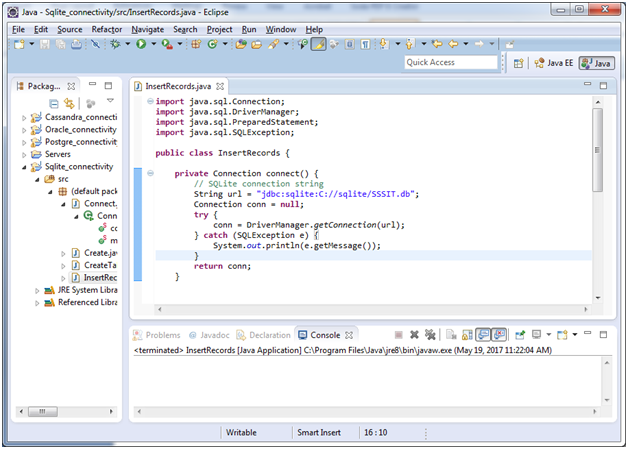Expand the JRE System Library node
This screenshot has height=449, width=628.
[x=37, y=291]
